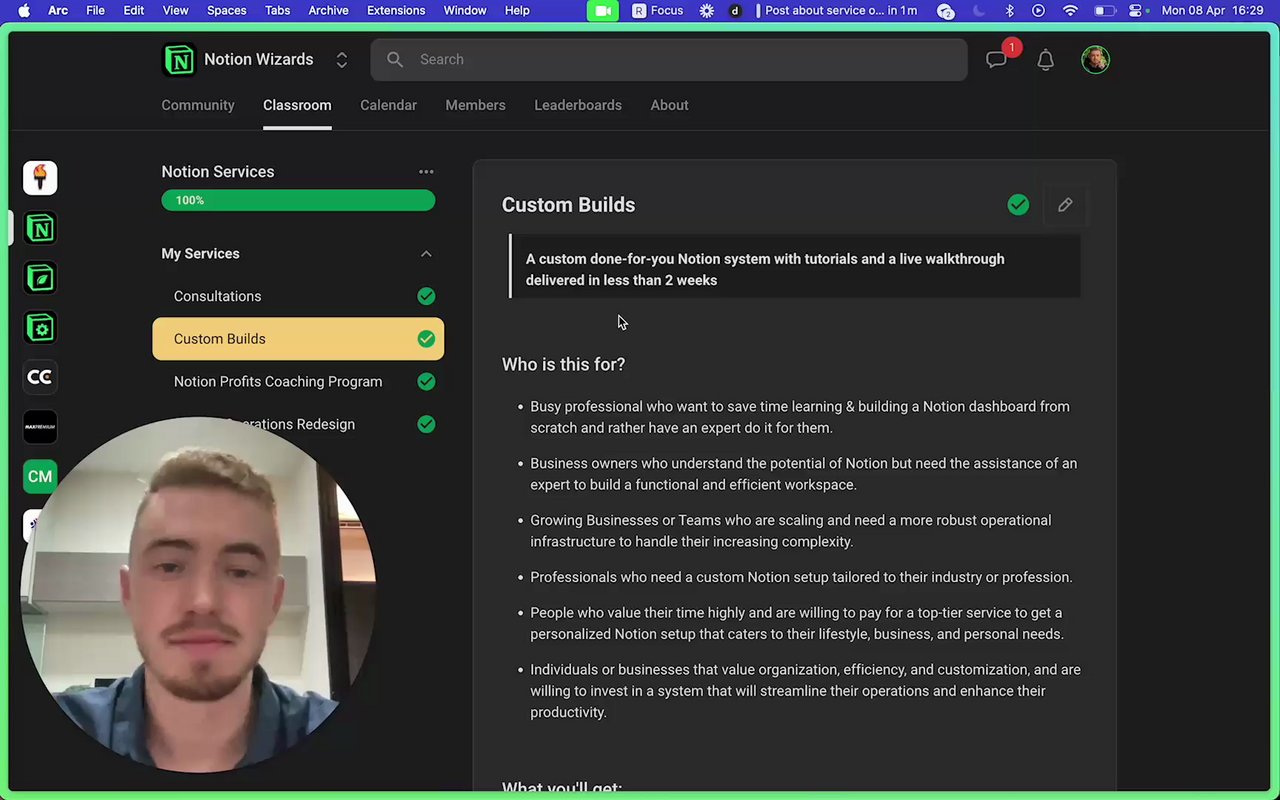Open Control Center from menu bar
The height and width of the screenshot is (800, 1280).
click(x=1135, y=11)
